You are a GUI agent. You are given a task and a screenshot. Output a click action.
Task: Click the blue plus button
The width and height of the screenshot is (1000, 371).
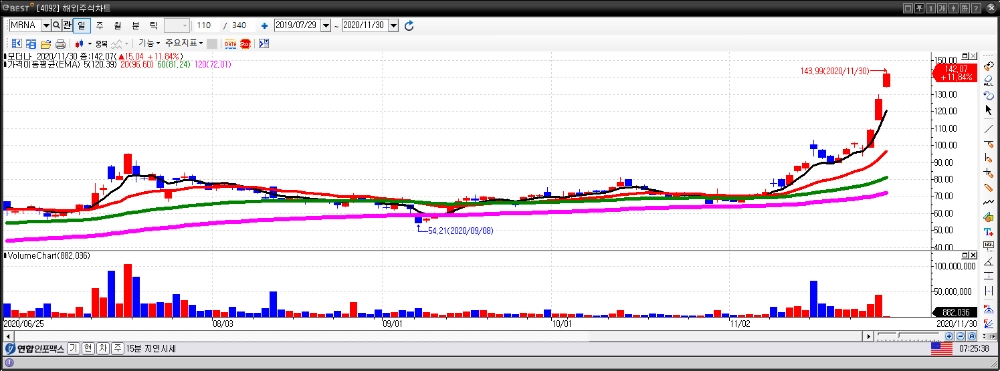pos(264,26)
